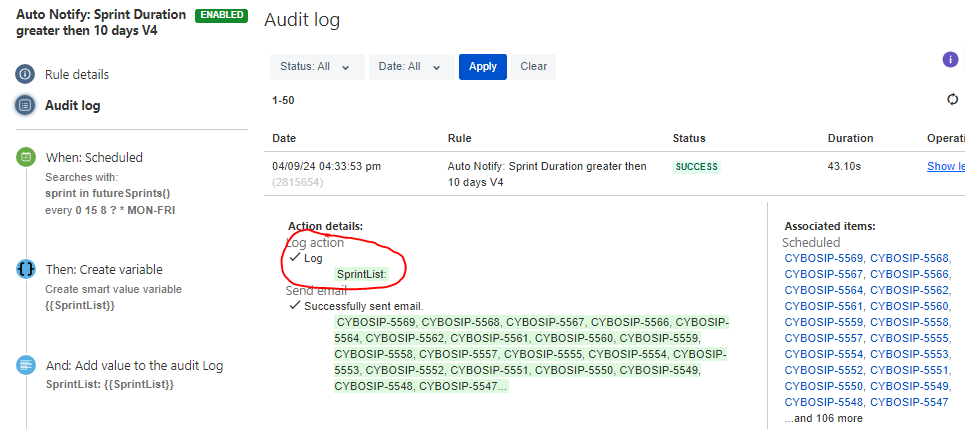The height and width of the screenshot is (429, 965).
Task: Open the Rule details section
Action: pos(77,74)
